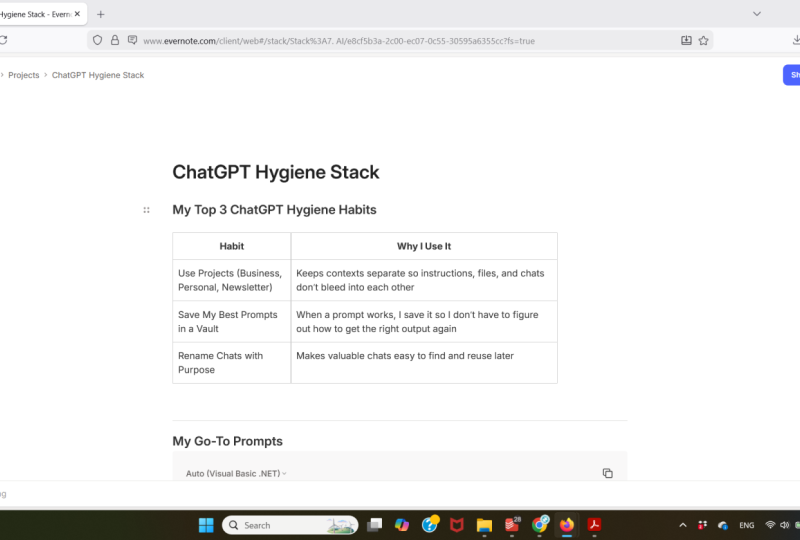Open the list all tabs dropdown
This screenshot has height=540, width=800.
pyautogui.click(x=757, y=14)
